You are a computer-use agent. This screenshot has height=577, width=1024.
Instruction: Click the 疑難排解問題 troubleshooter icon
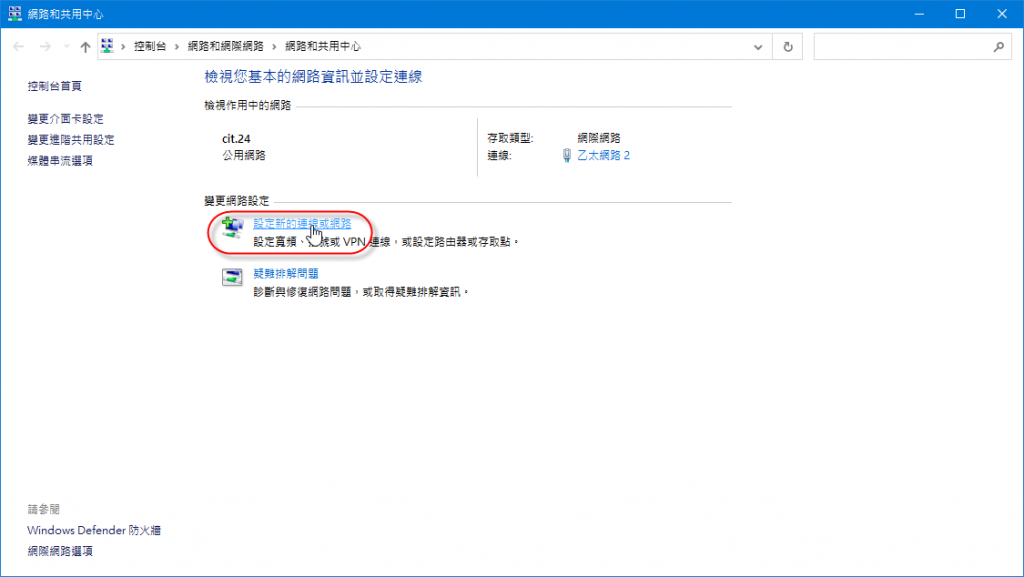tap(232, 278)
